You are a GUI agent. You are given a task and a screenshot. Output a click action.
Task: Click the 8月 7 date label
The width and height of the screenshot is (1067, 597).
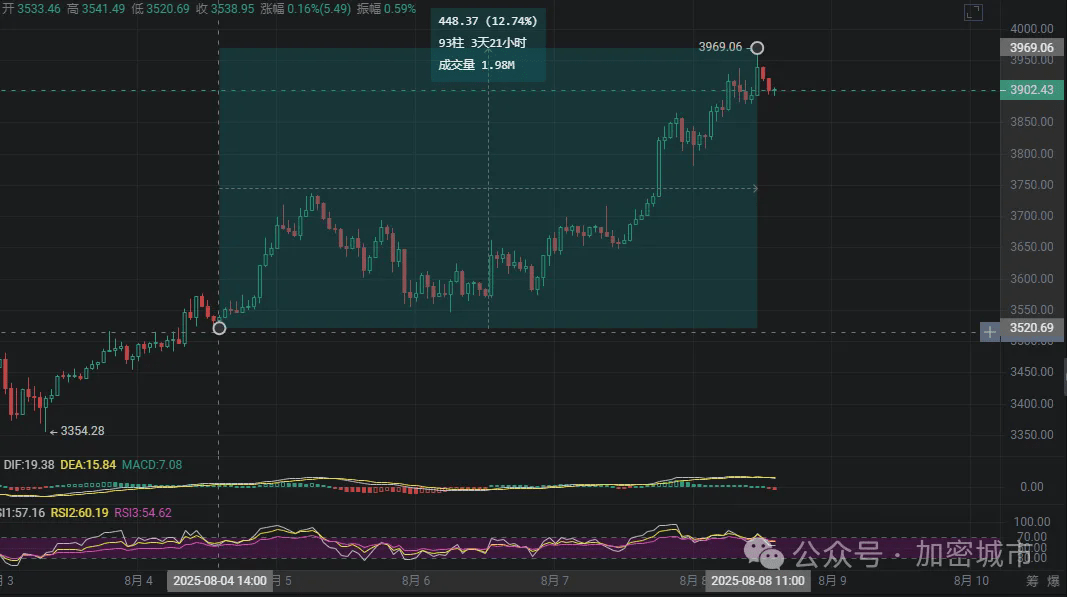point(555,581)
